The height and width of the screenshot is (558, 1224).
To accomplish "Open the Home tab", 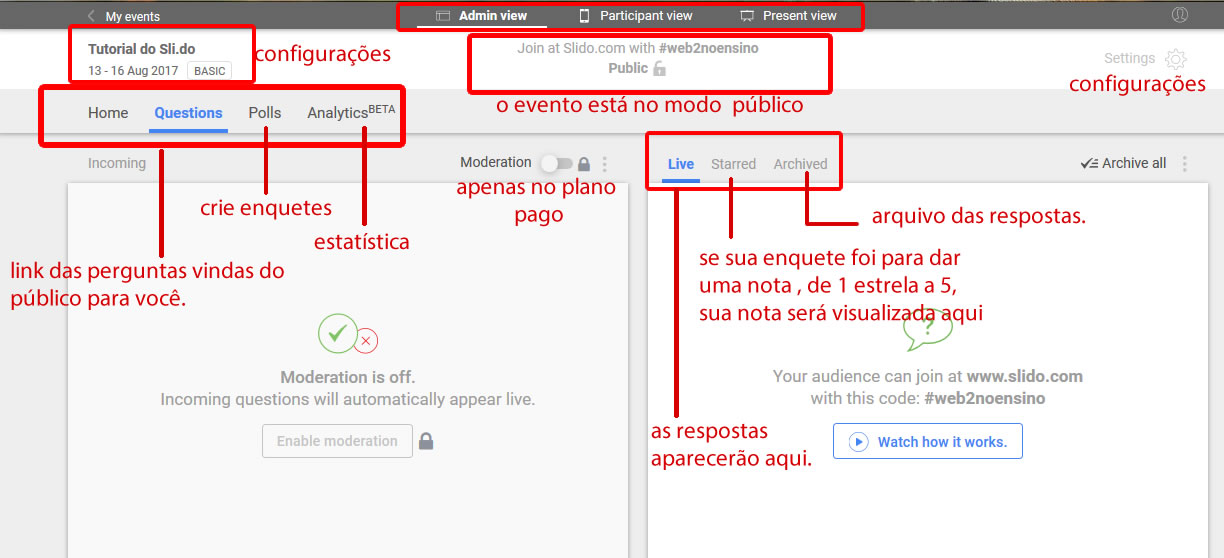I will 108,113.
